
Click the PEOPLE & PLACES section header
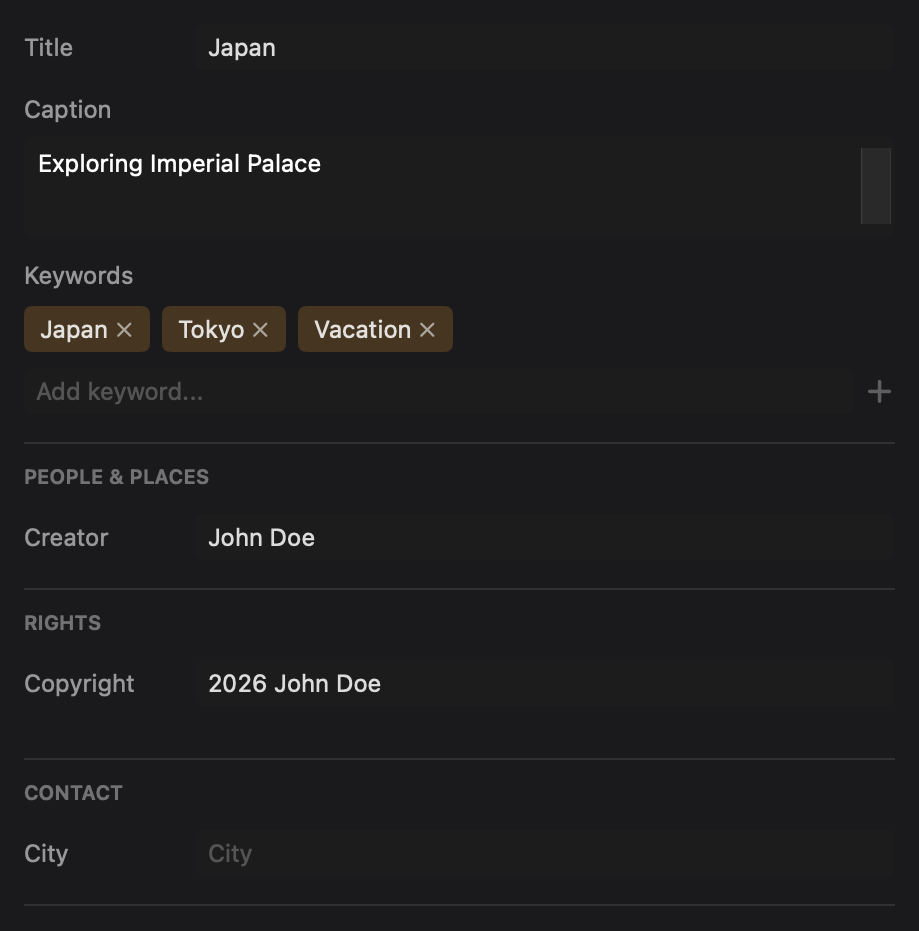click(116, 477)
